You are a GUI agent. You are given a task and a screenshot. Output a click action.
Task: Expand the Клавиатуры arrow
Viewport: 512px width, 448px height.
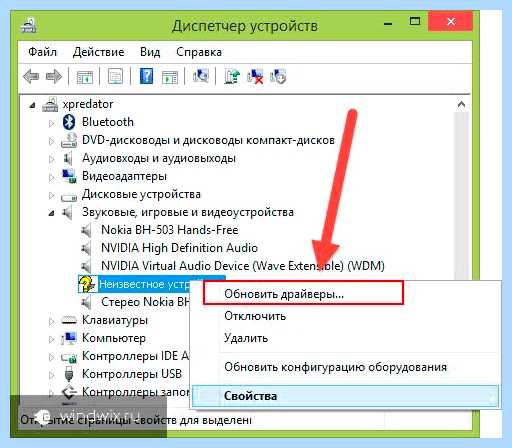(x=51, y=321)
